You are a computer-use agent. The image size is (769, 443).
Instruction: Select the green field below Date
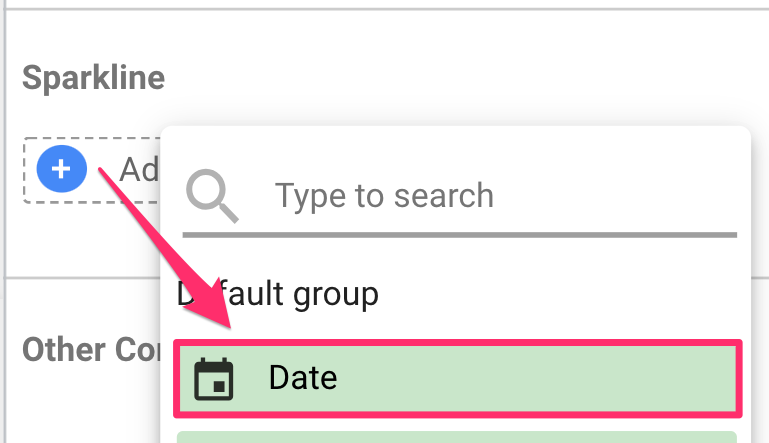click(x=456, y=436)
